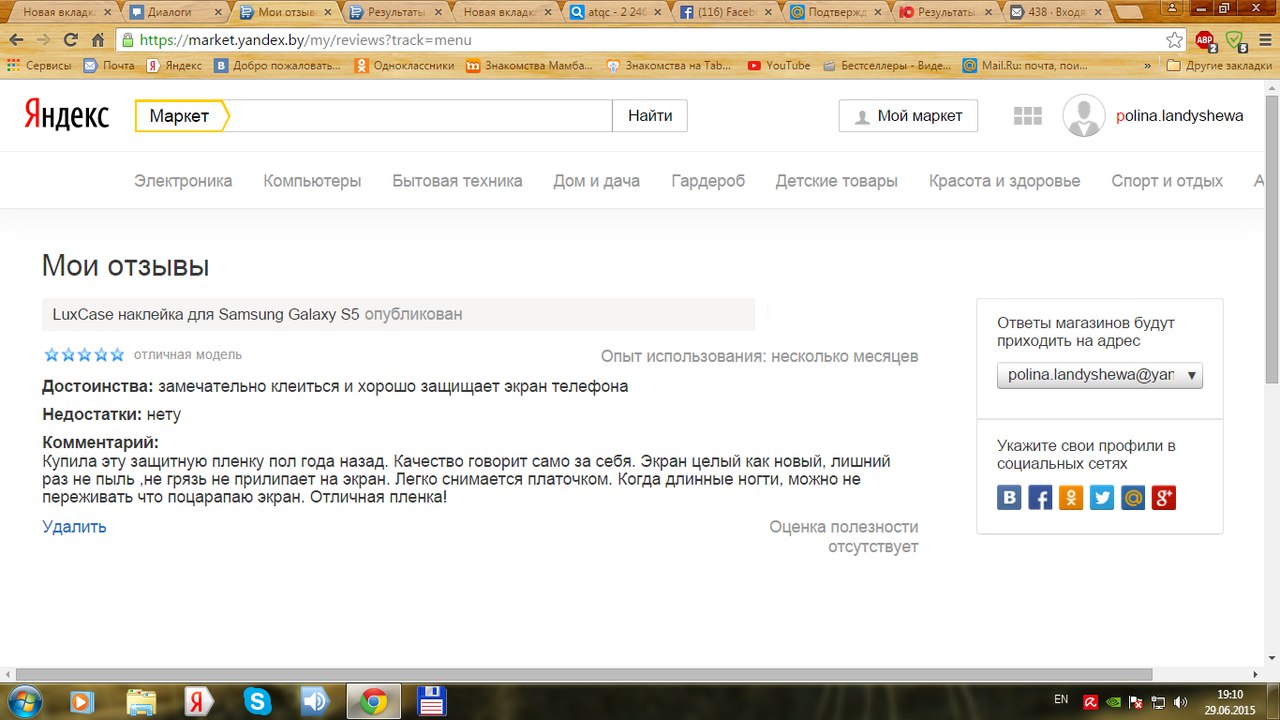Switch to the Диалоги browser tab
Image resolution: width=1280 pixels, height=720 pixels.
pyautogui.click(x=176, y=12)
